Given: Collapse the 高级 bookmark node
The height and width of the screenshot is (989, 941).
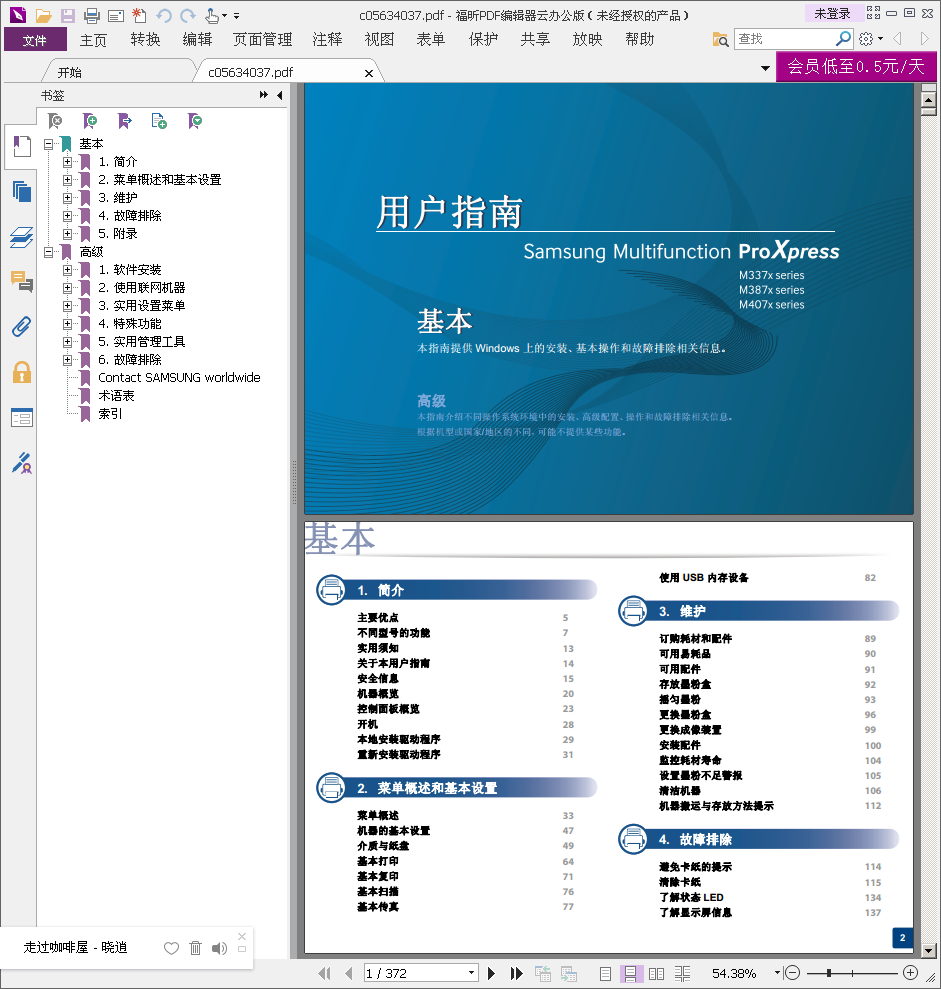Looking at the screenshot, I should (x=49, y=252).
